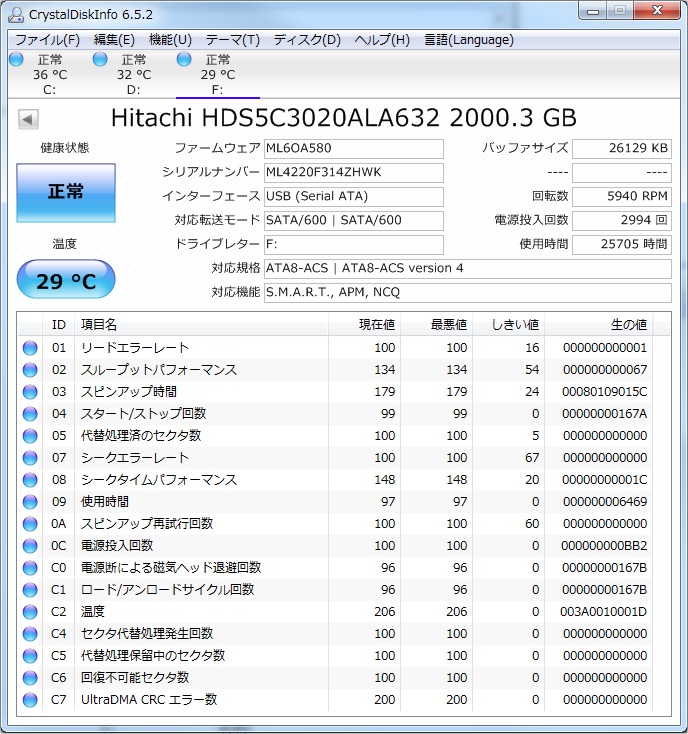
Task: Click status orb for 03 スピンアップ時間
Action: pyautogui.click(x=30, y=392)
